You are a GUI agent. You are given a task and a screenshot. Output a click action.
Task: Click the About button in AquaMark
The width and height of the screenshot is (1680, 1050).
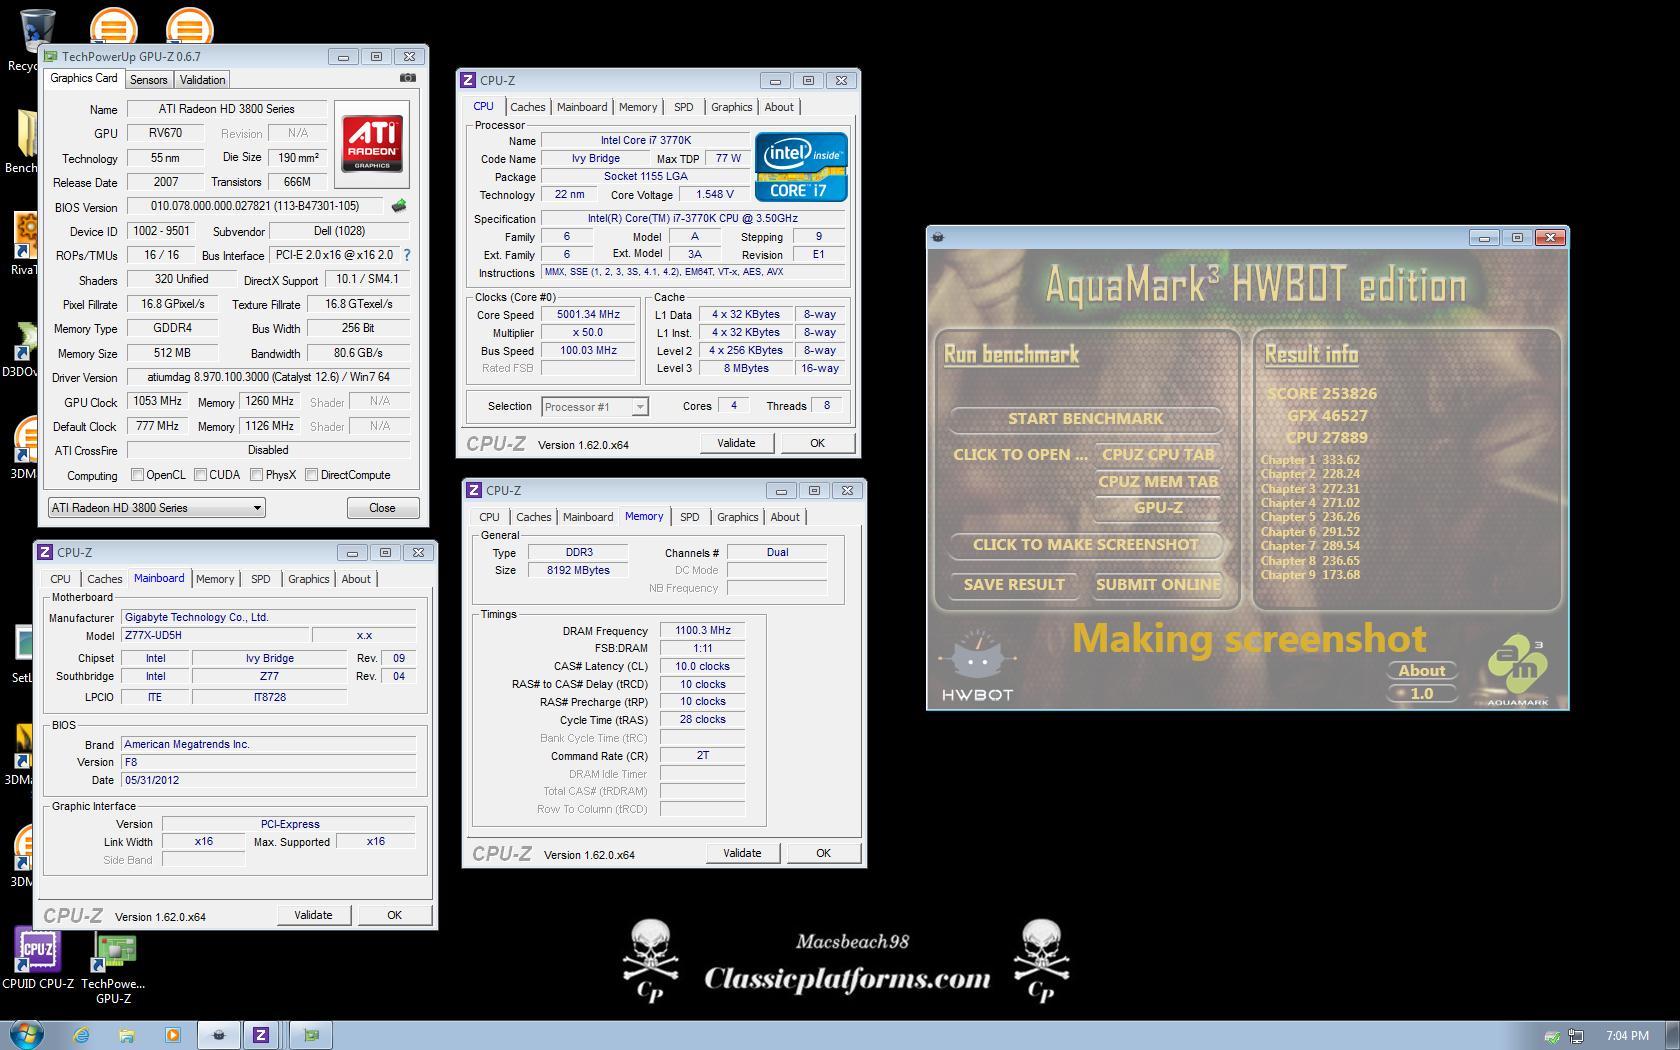[1421, 671]
